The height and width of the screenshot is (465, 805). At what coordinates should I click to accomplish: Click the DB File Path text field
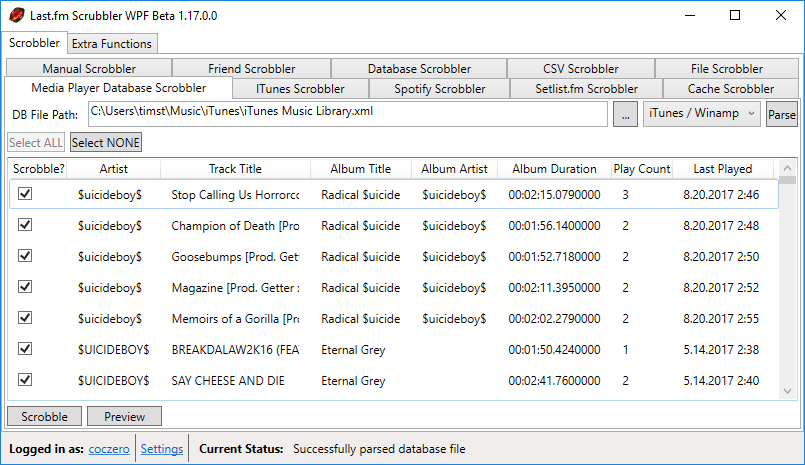(347, 114)
